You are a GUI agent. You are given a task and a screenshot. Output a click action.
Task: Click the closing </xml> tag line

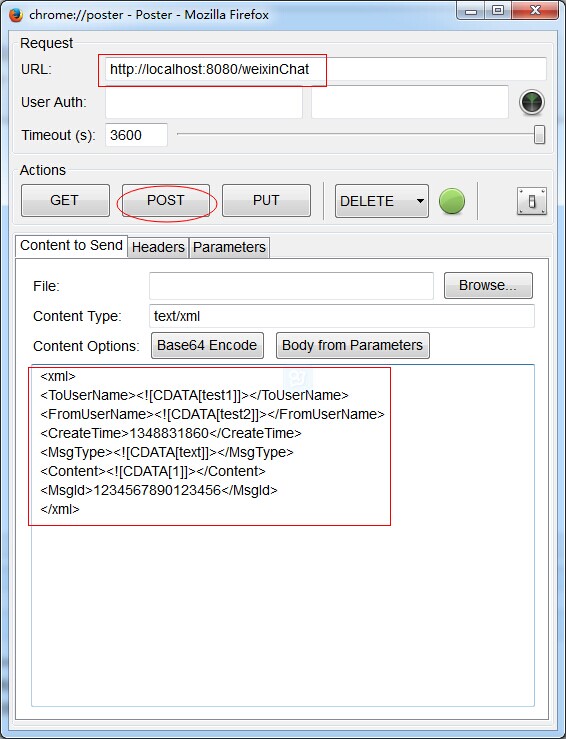(60, 509)
